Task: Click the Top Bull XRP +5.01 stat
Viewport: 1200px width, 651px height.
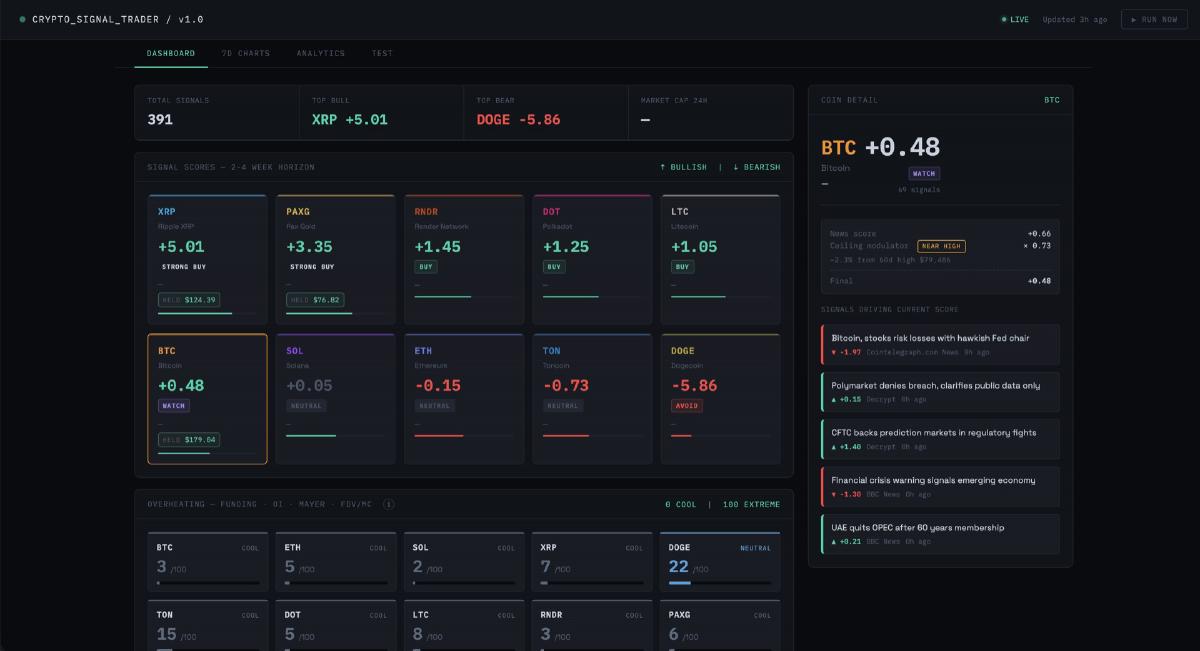Action: click(x=381, y=112)
